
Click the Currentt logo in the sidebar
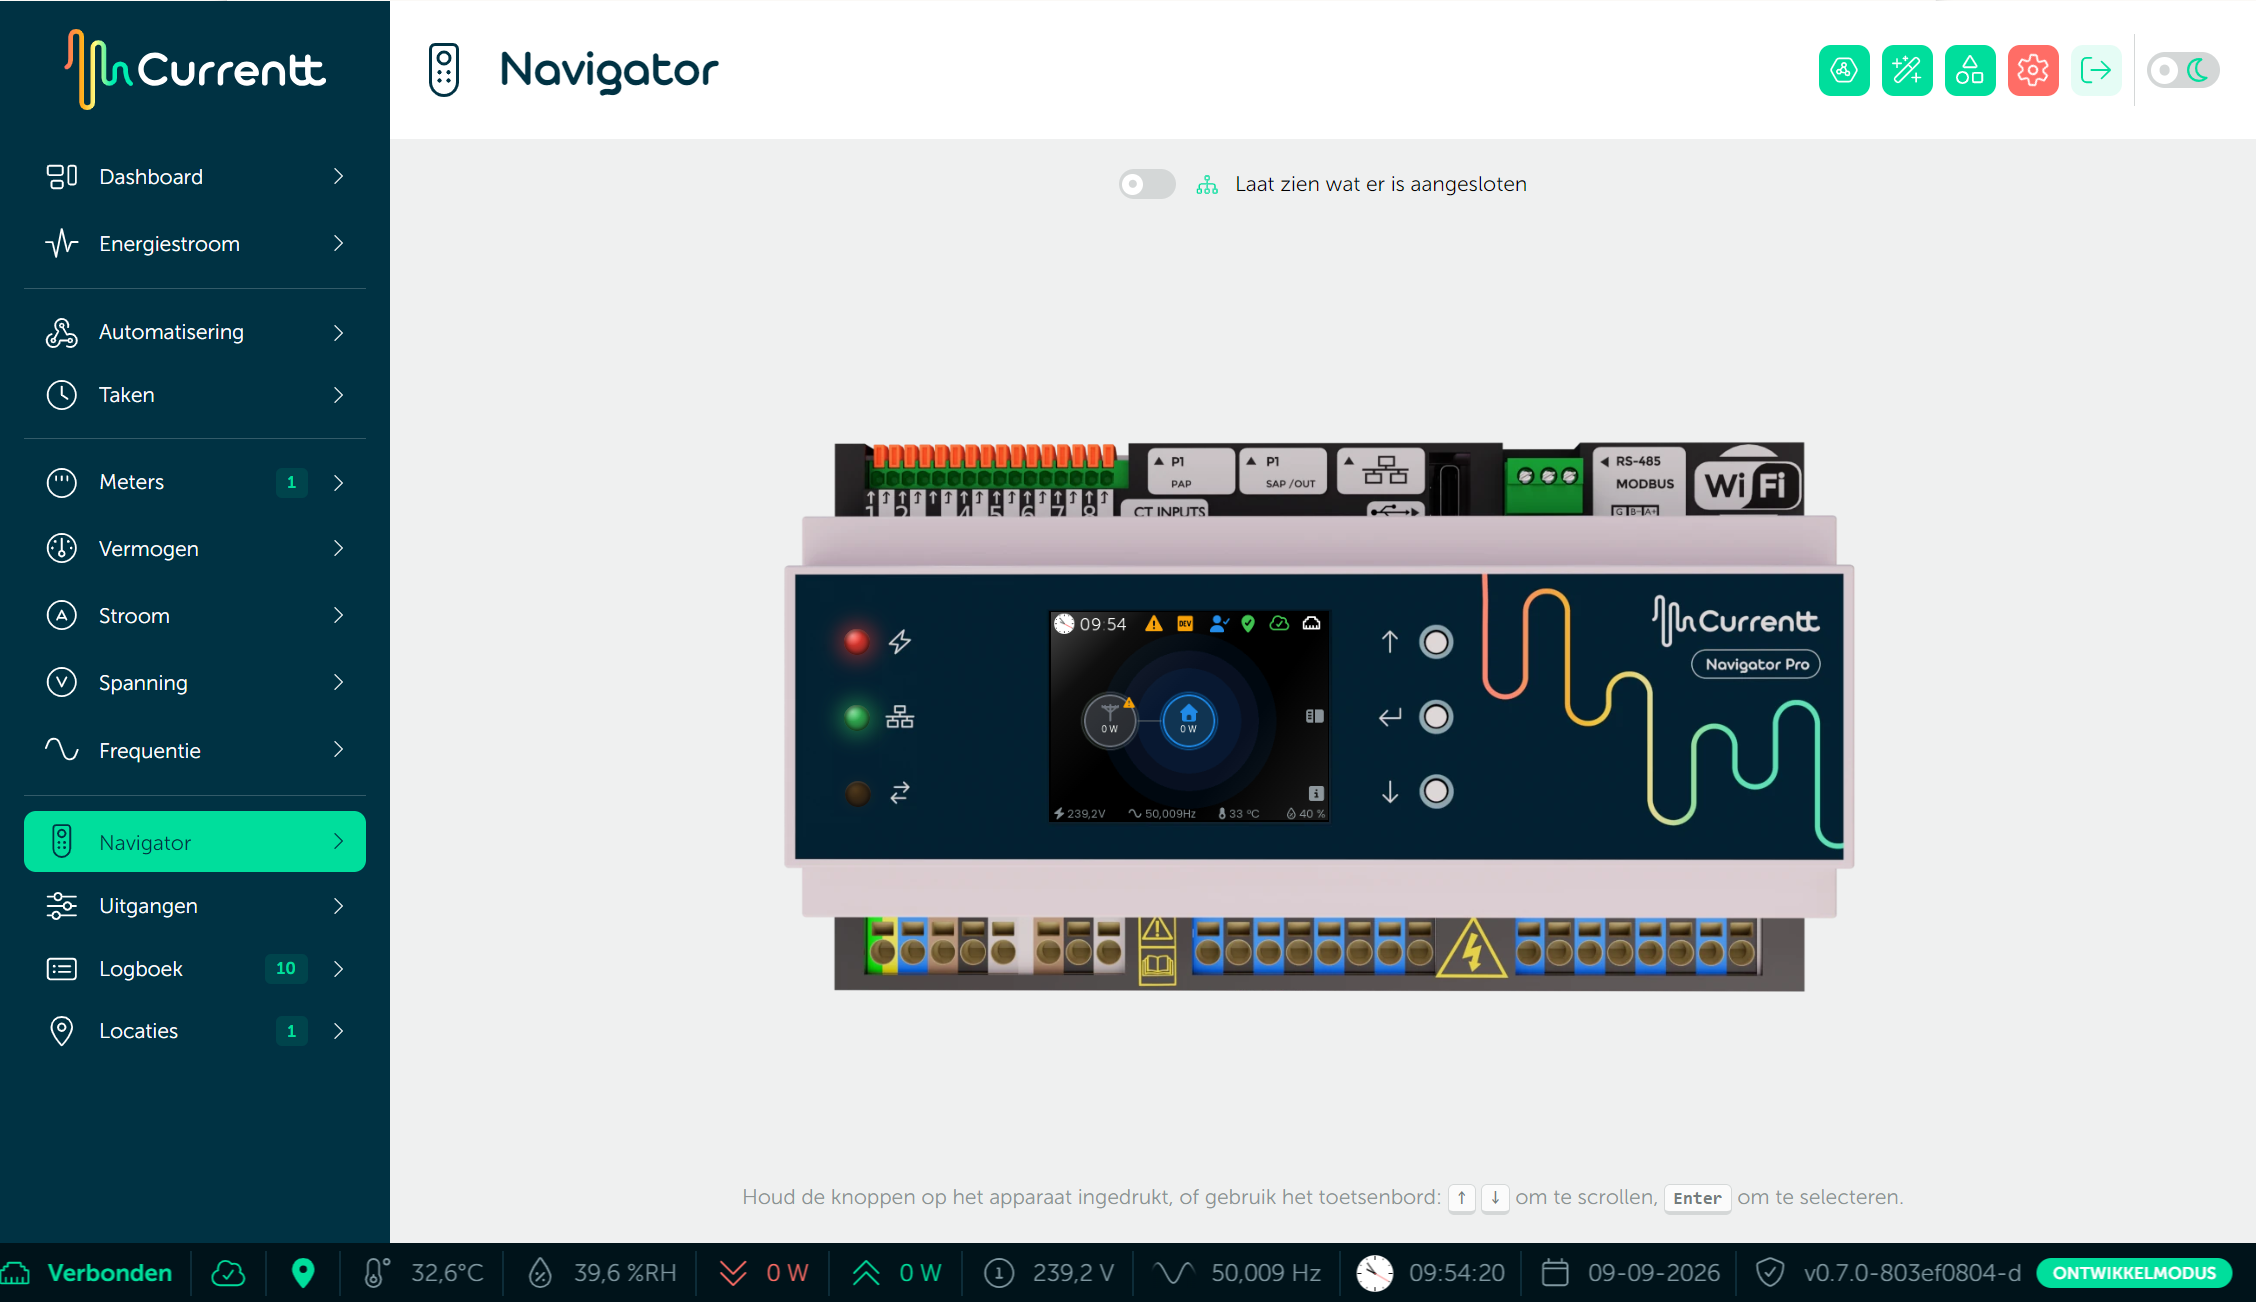(x=196, y=69)
